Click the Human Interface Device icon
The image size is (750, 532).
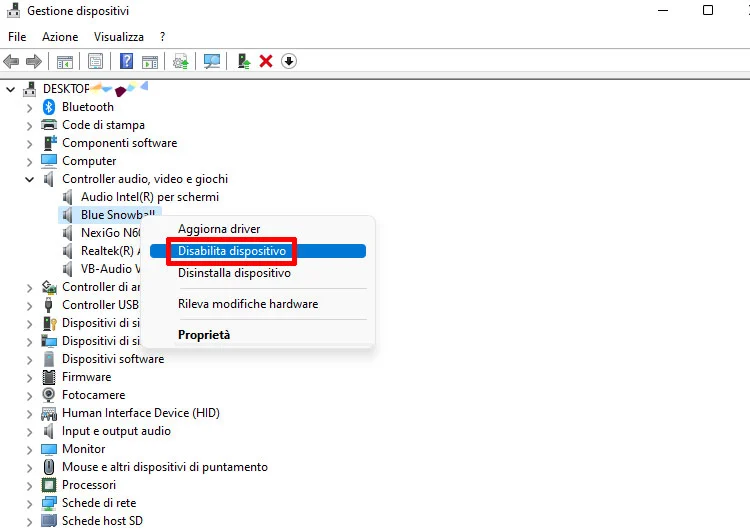coord(49,413)
